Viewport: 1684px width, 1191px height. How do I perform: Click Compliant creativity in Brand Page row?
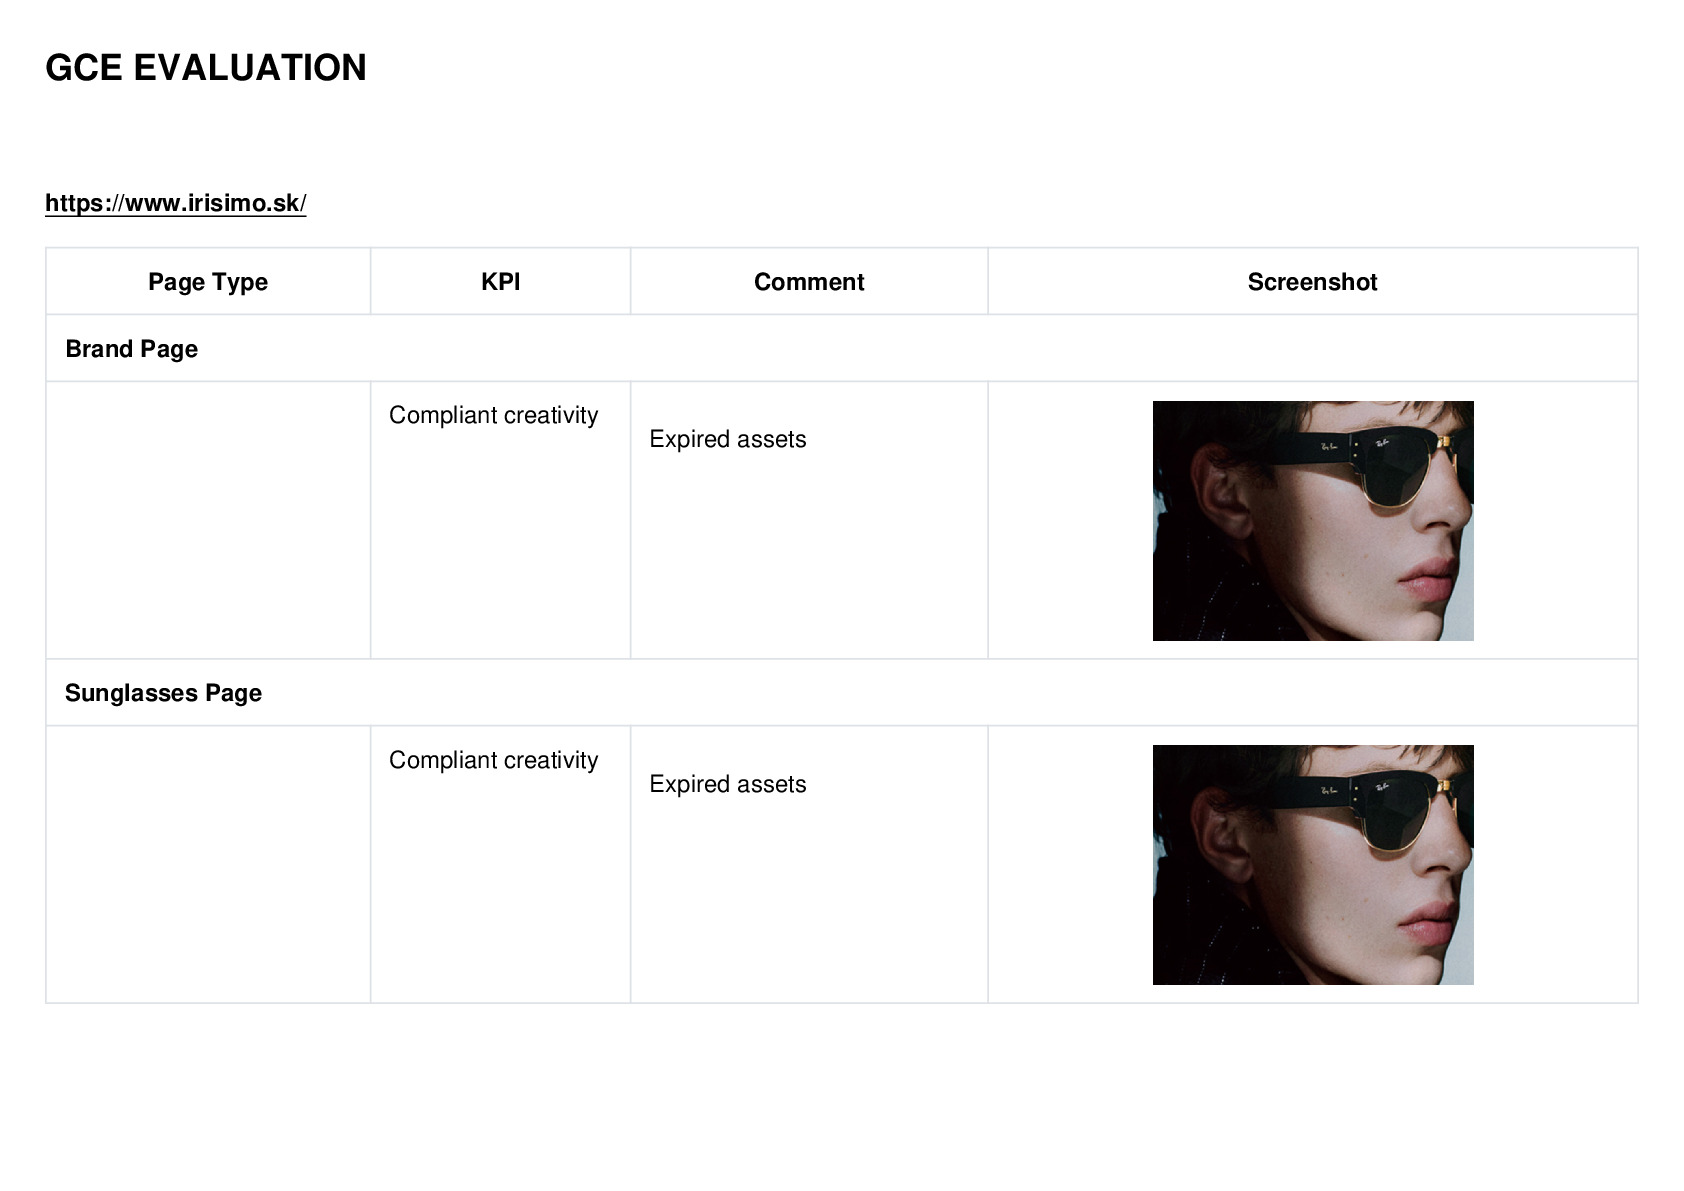pos(493,415)
